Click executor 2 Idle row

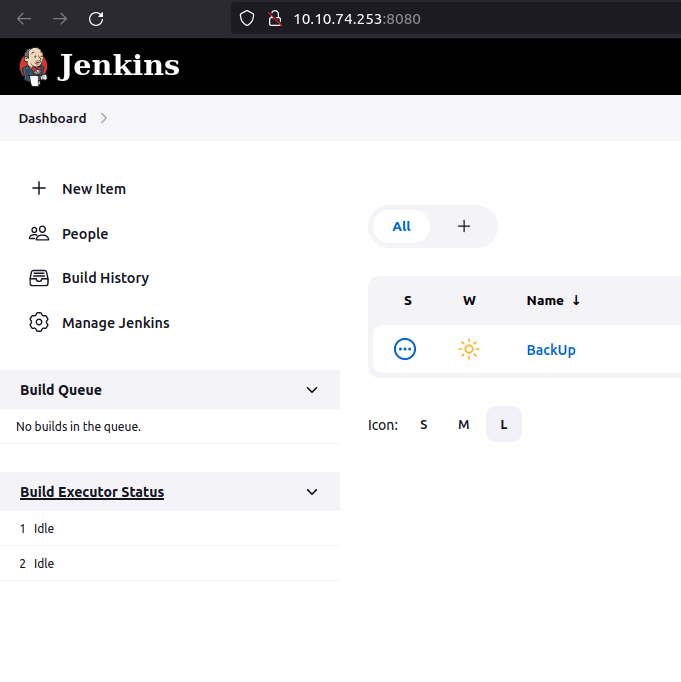pyautogui.click(x=170, y=563)
